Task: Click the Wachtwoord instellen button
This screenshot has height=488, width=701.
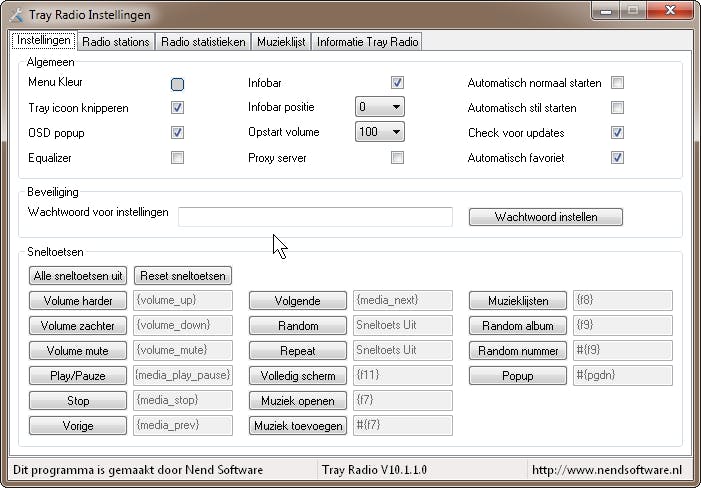Action: tap(546, 217)
